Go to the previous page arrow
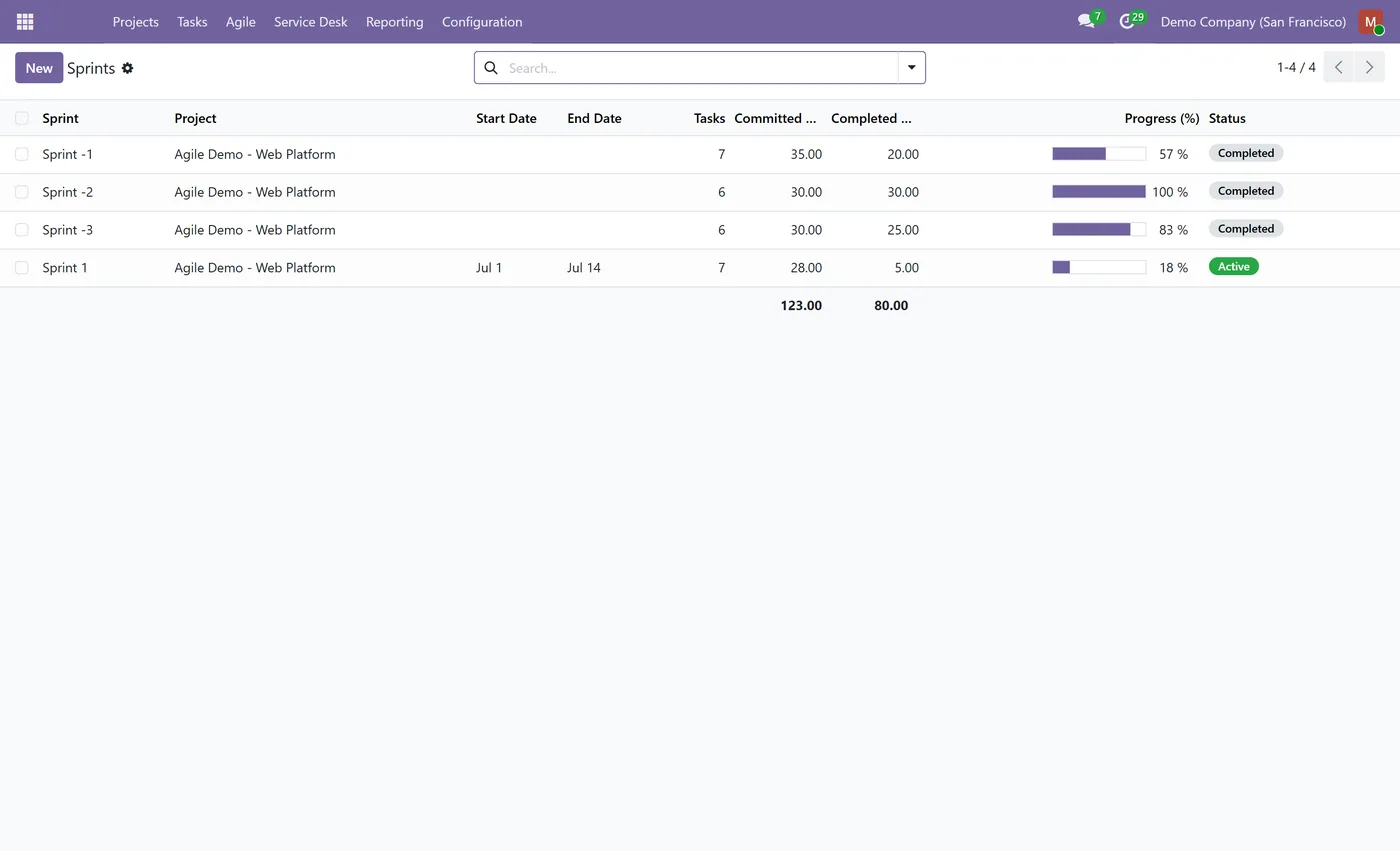The image size is (1400, 851). click(x=1339, y=67)
